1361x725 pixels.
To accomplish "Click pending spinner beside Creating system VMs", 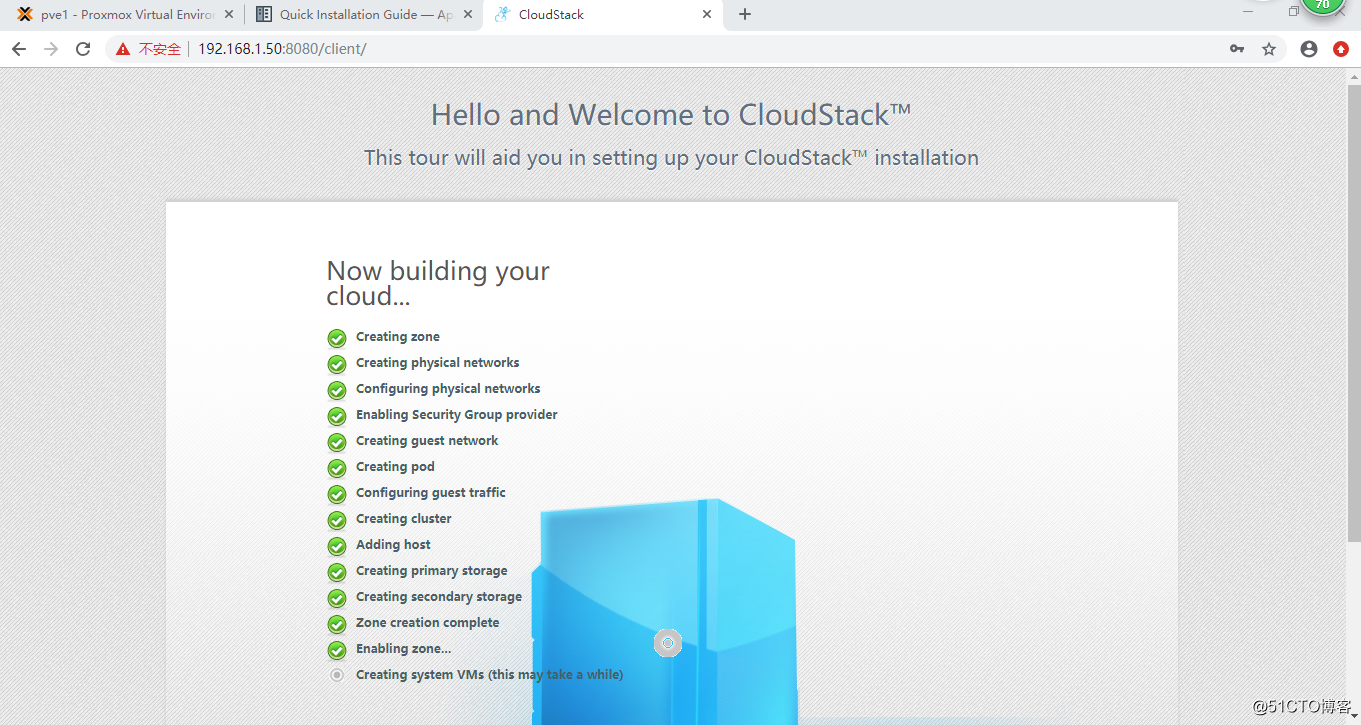I will 337,675.
